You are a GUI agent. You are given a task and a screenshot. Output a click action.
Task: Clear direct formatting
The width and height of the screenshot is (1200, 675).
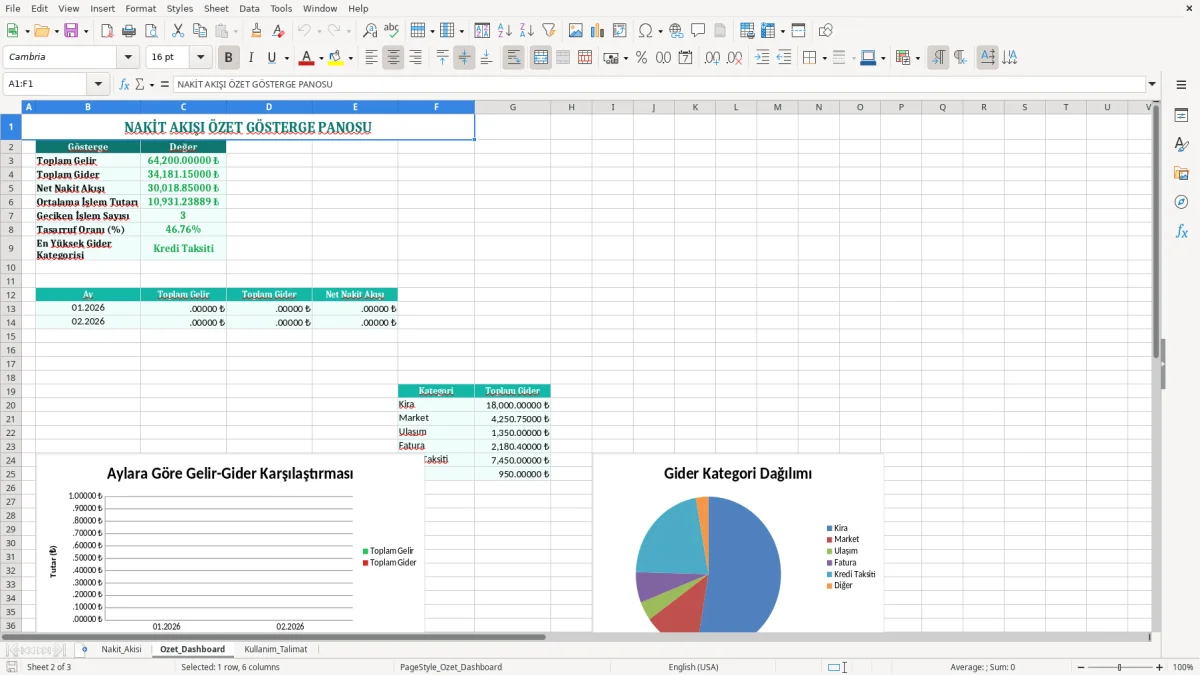coord(278,31)
